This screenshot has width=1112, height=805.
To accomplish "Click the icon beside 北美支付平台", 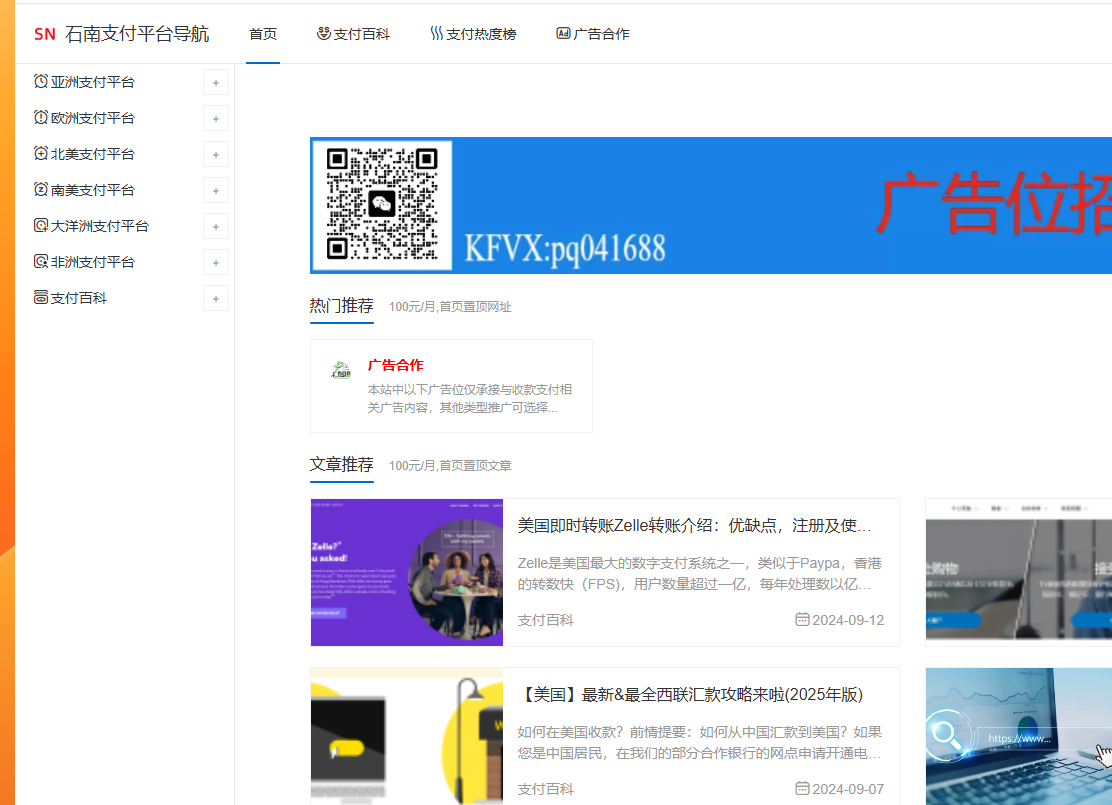I will pyautogui.click(x=41, y=153).
